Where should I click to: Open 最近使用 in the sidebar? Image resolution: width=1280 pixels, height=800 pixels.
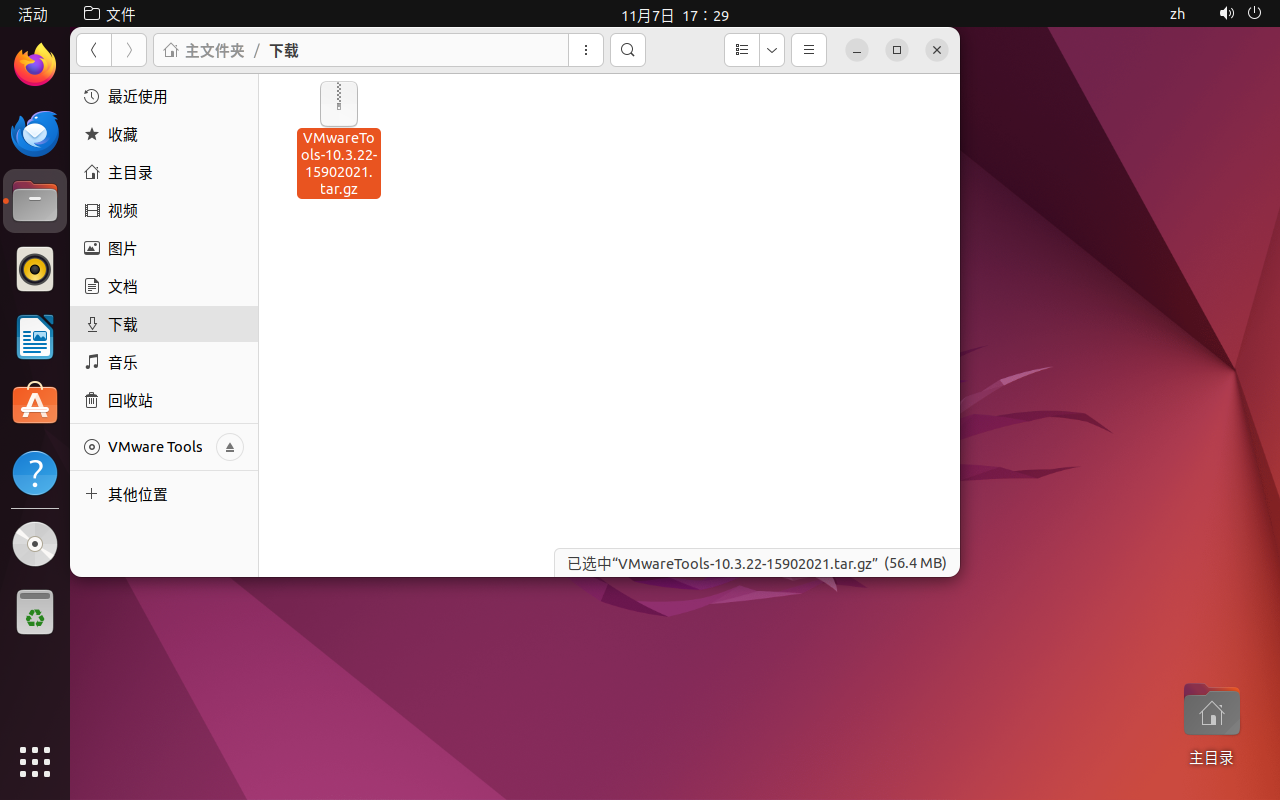click(164, 97)
